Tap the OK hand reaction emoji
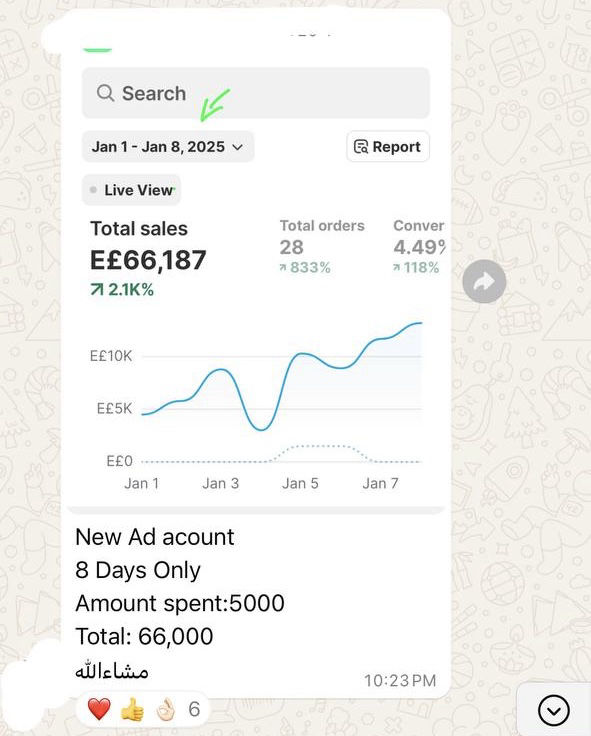The image size is (591, 736). 165,709
